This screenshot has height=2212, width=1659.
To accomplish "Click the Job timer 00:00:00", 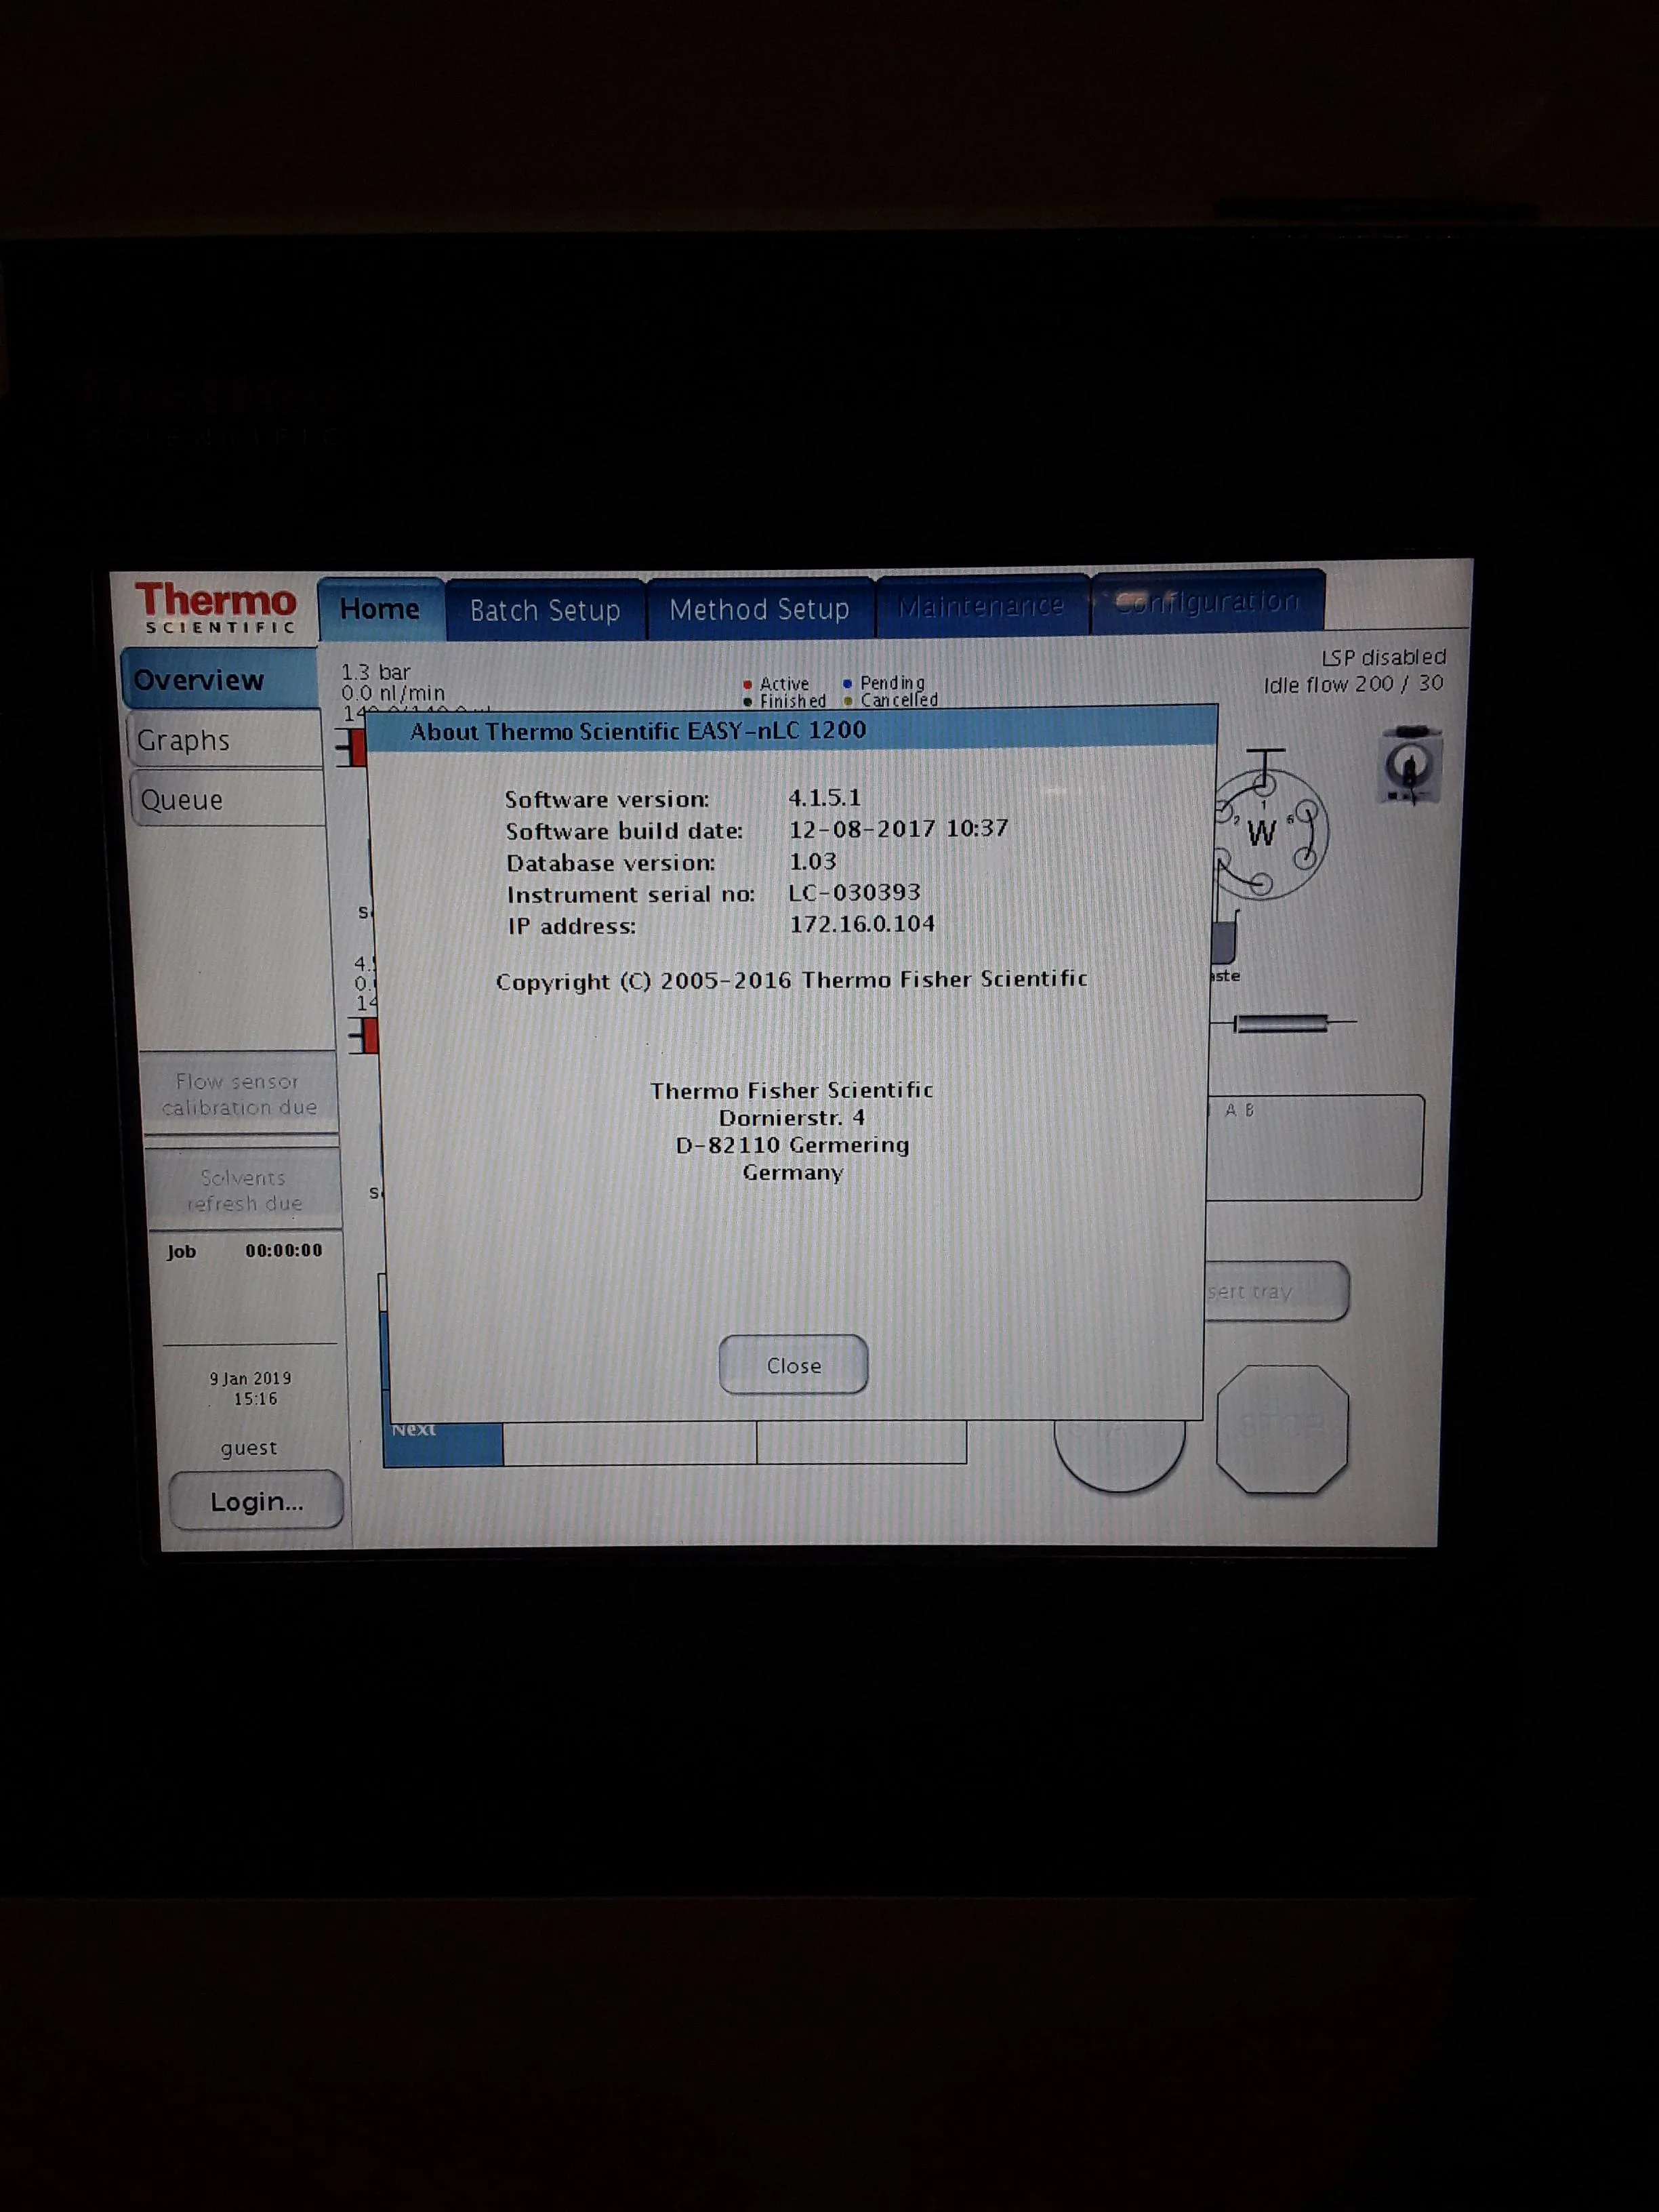I will coord(284,1250).
